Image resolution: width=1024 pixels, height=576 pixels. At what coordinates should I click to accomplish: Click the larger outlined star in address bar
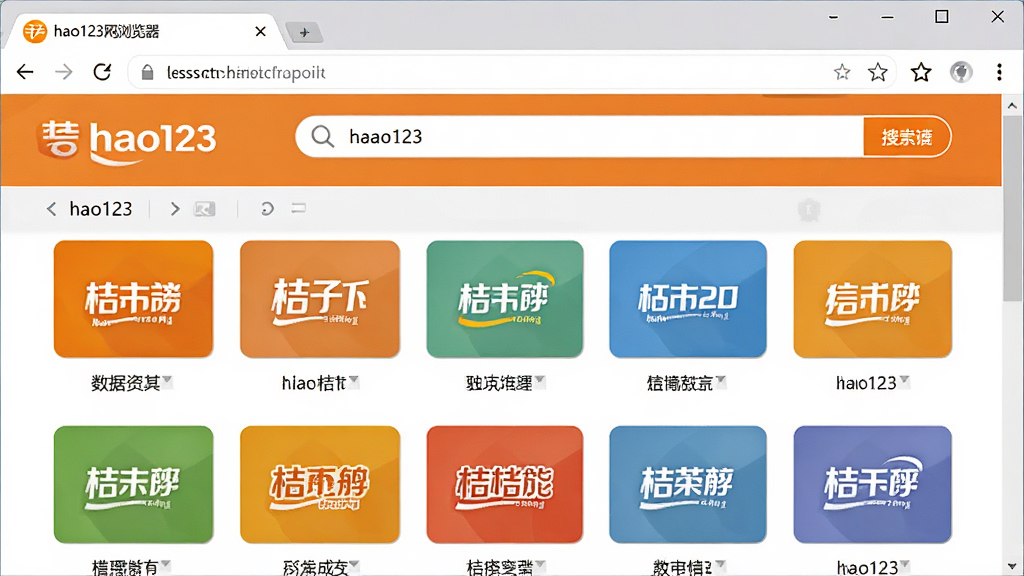pos(878,72)
